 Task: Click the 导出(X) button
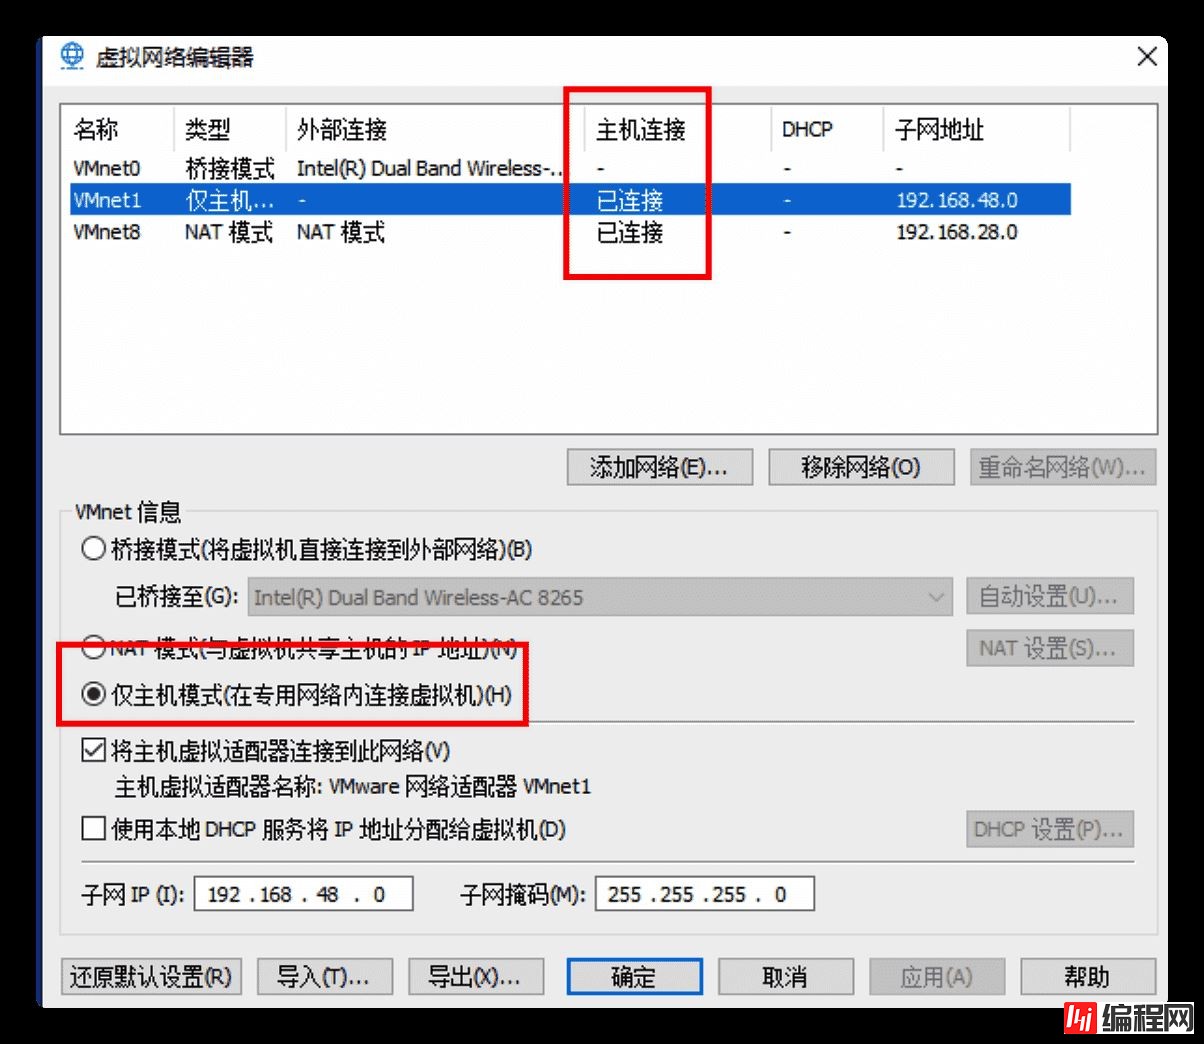click(x=476, y=976)
